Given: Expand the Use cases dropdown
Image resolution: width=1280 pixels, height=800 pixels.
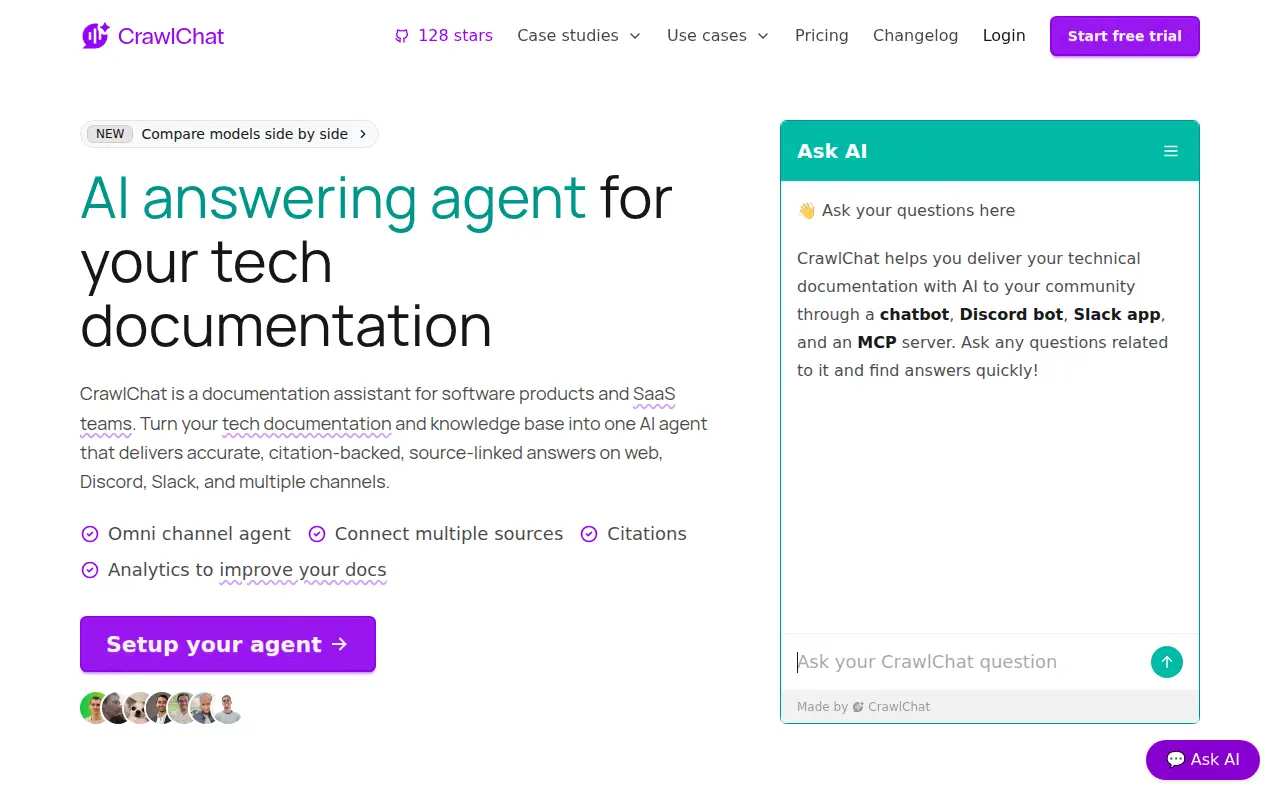Looking at the screenshot, I should click(718, 36).
